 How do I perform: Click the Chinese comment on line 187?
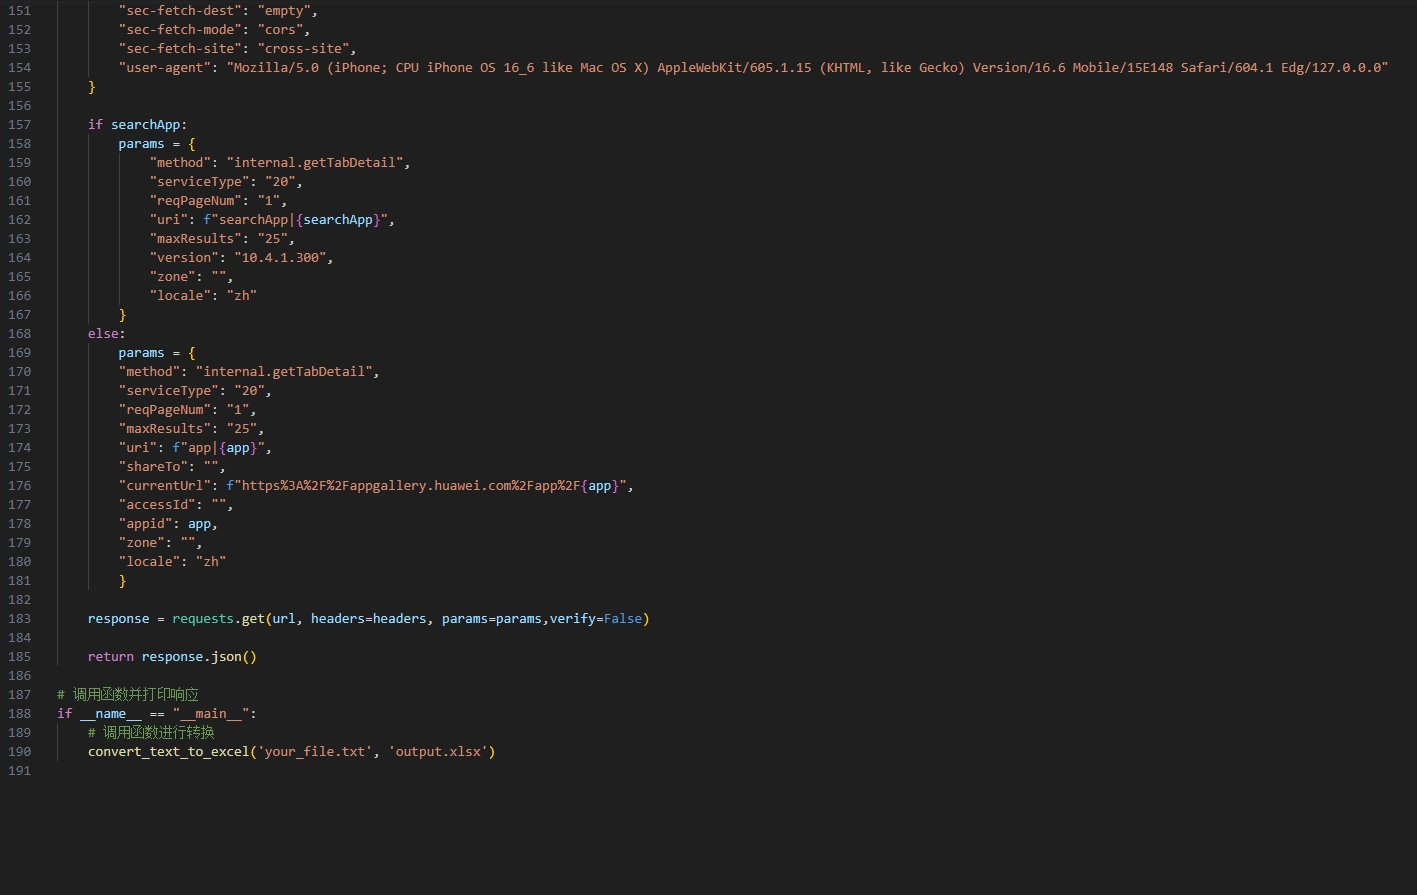(128, 695)
